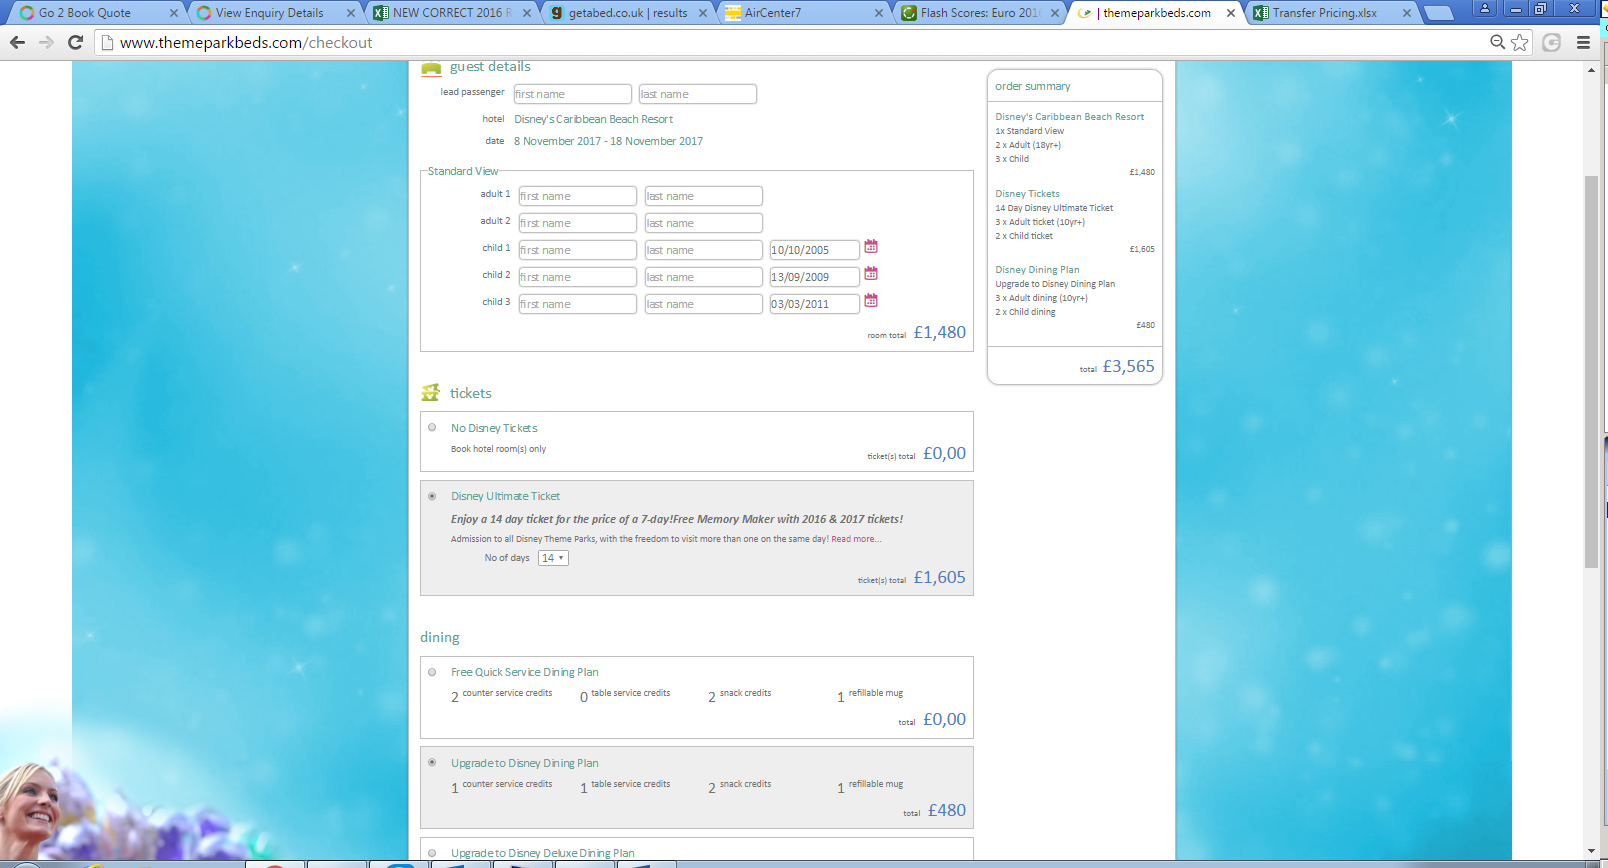Close the NEW CORRECT 2016 tab
The image size is (1608, 868).
point(527,13)
